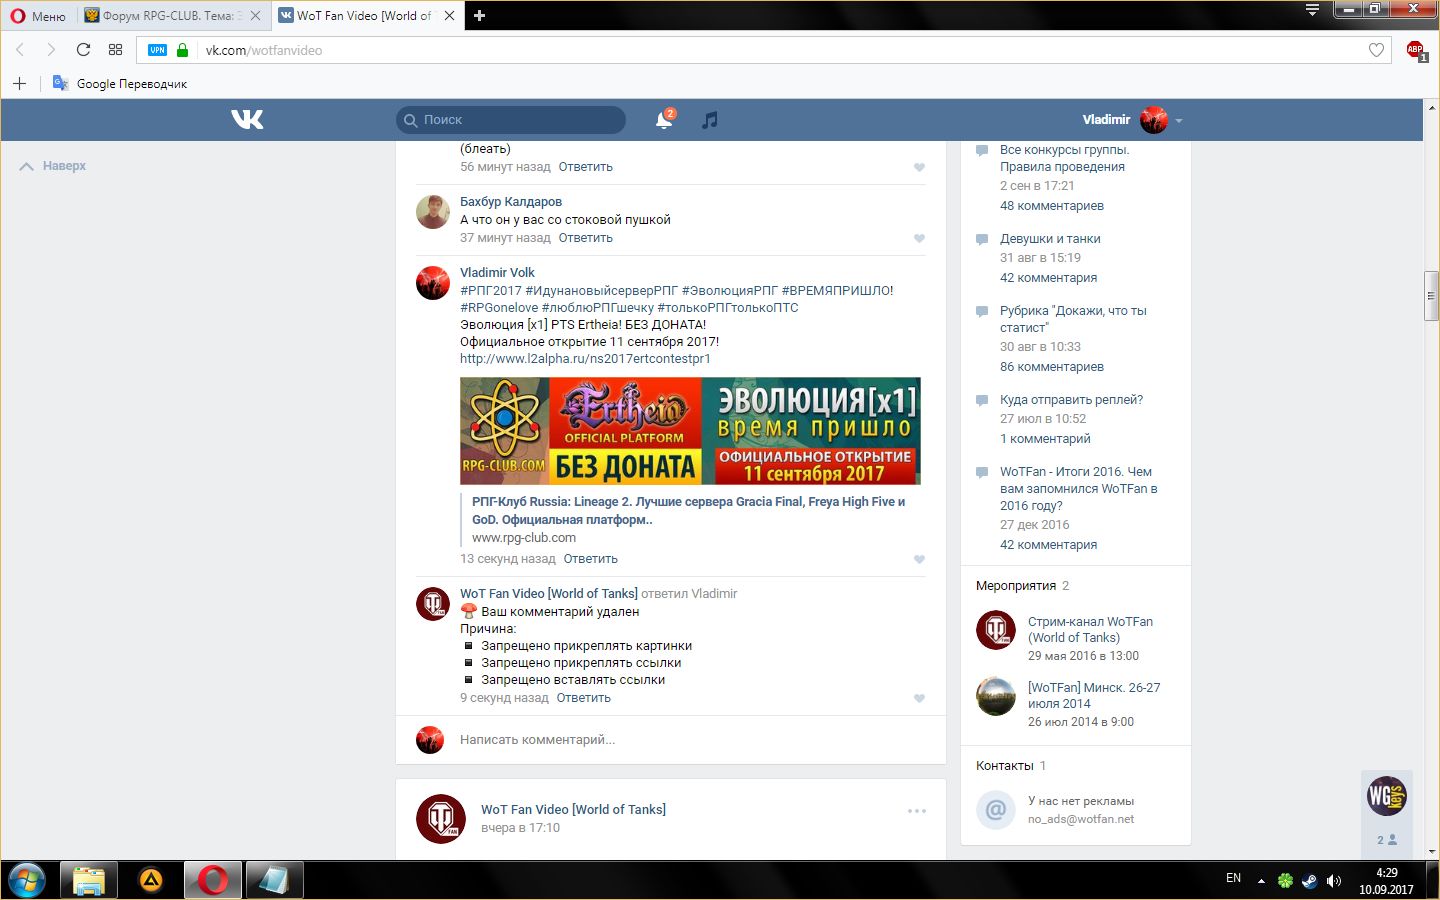Close the Форум RPG-CLUB tab
Image resolution: width=1440 pixels, height=900 pixels.
(x=255, y=16)
